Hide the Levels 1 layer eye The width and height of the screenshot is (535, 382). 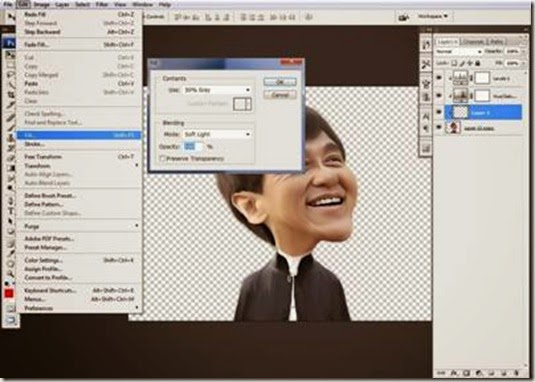tap(438, 77)
